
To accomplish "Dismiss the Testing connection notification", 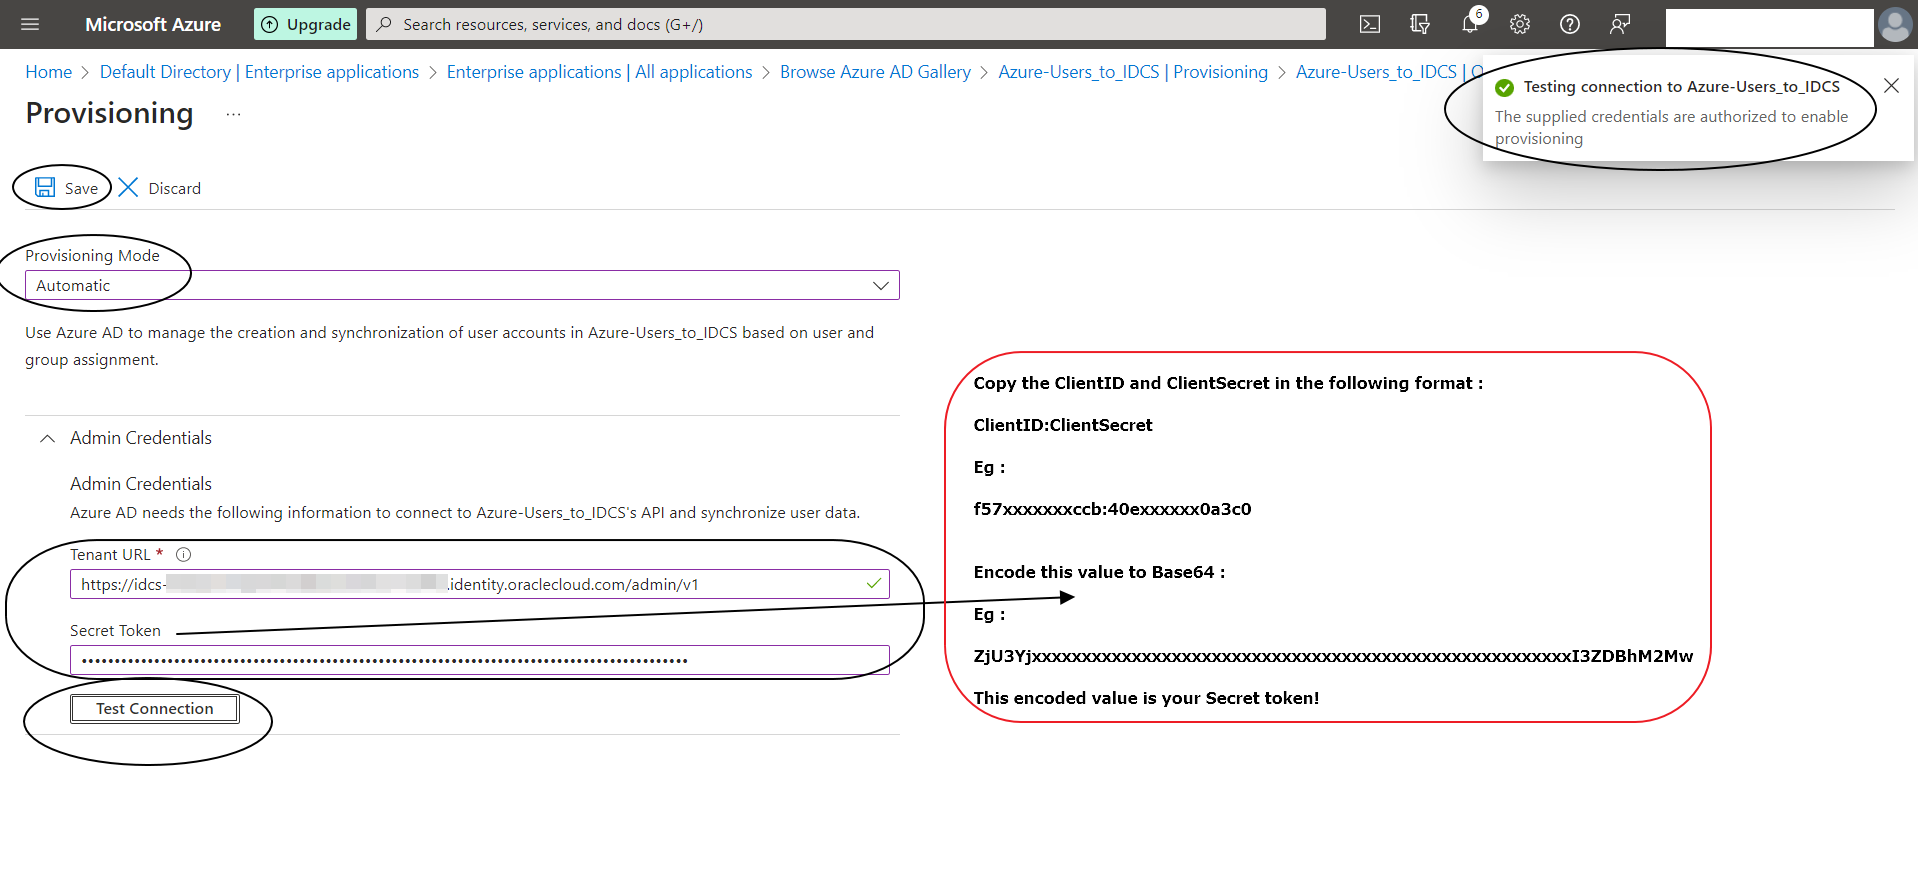I will [1891, 86].
